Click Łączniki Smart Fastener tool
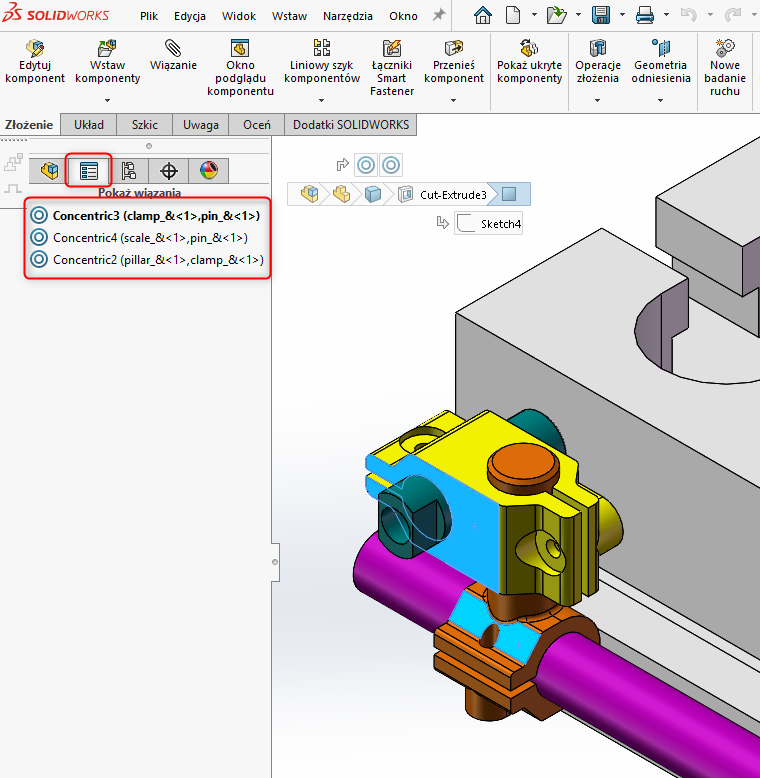 [391, 67]
